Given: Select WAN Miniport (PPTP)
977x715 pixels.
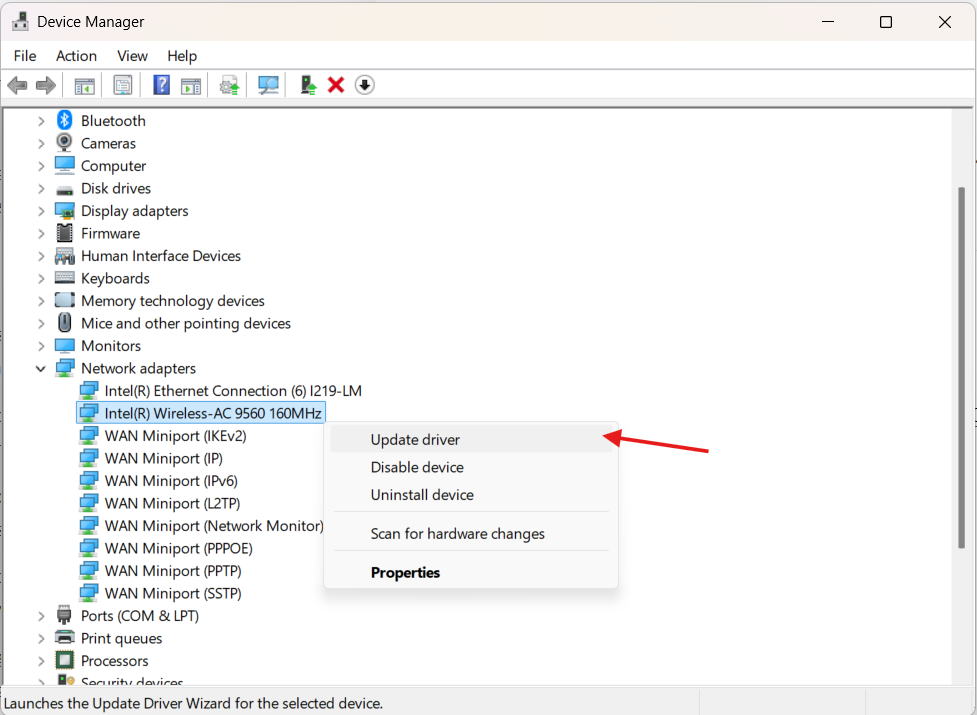Looking at the screenshot, I should click(x=173, y=570).
